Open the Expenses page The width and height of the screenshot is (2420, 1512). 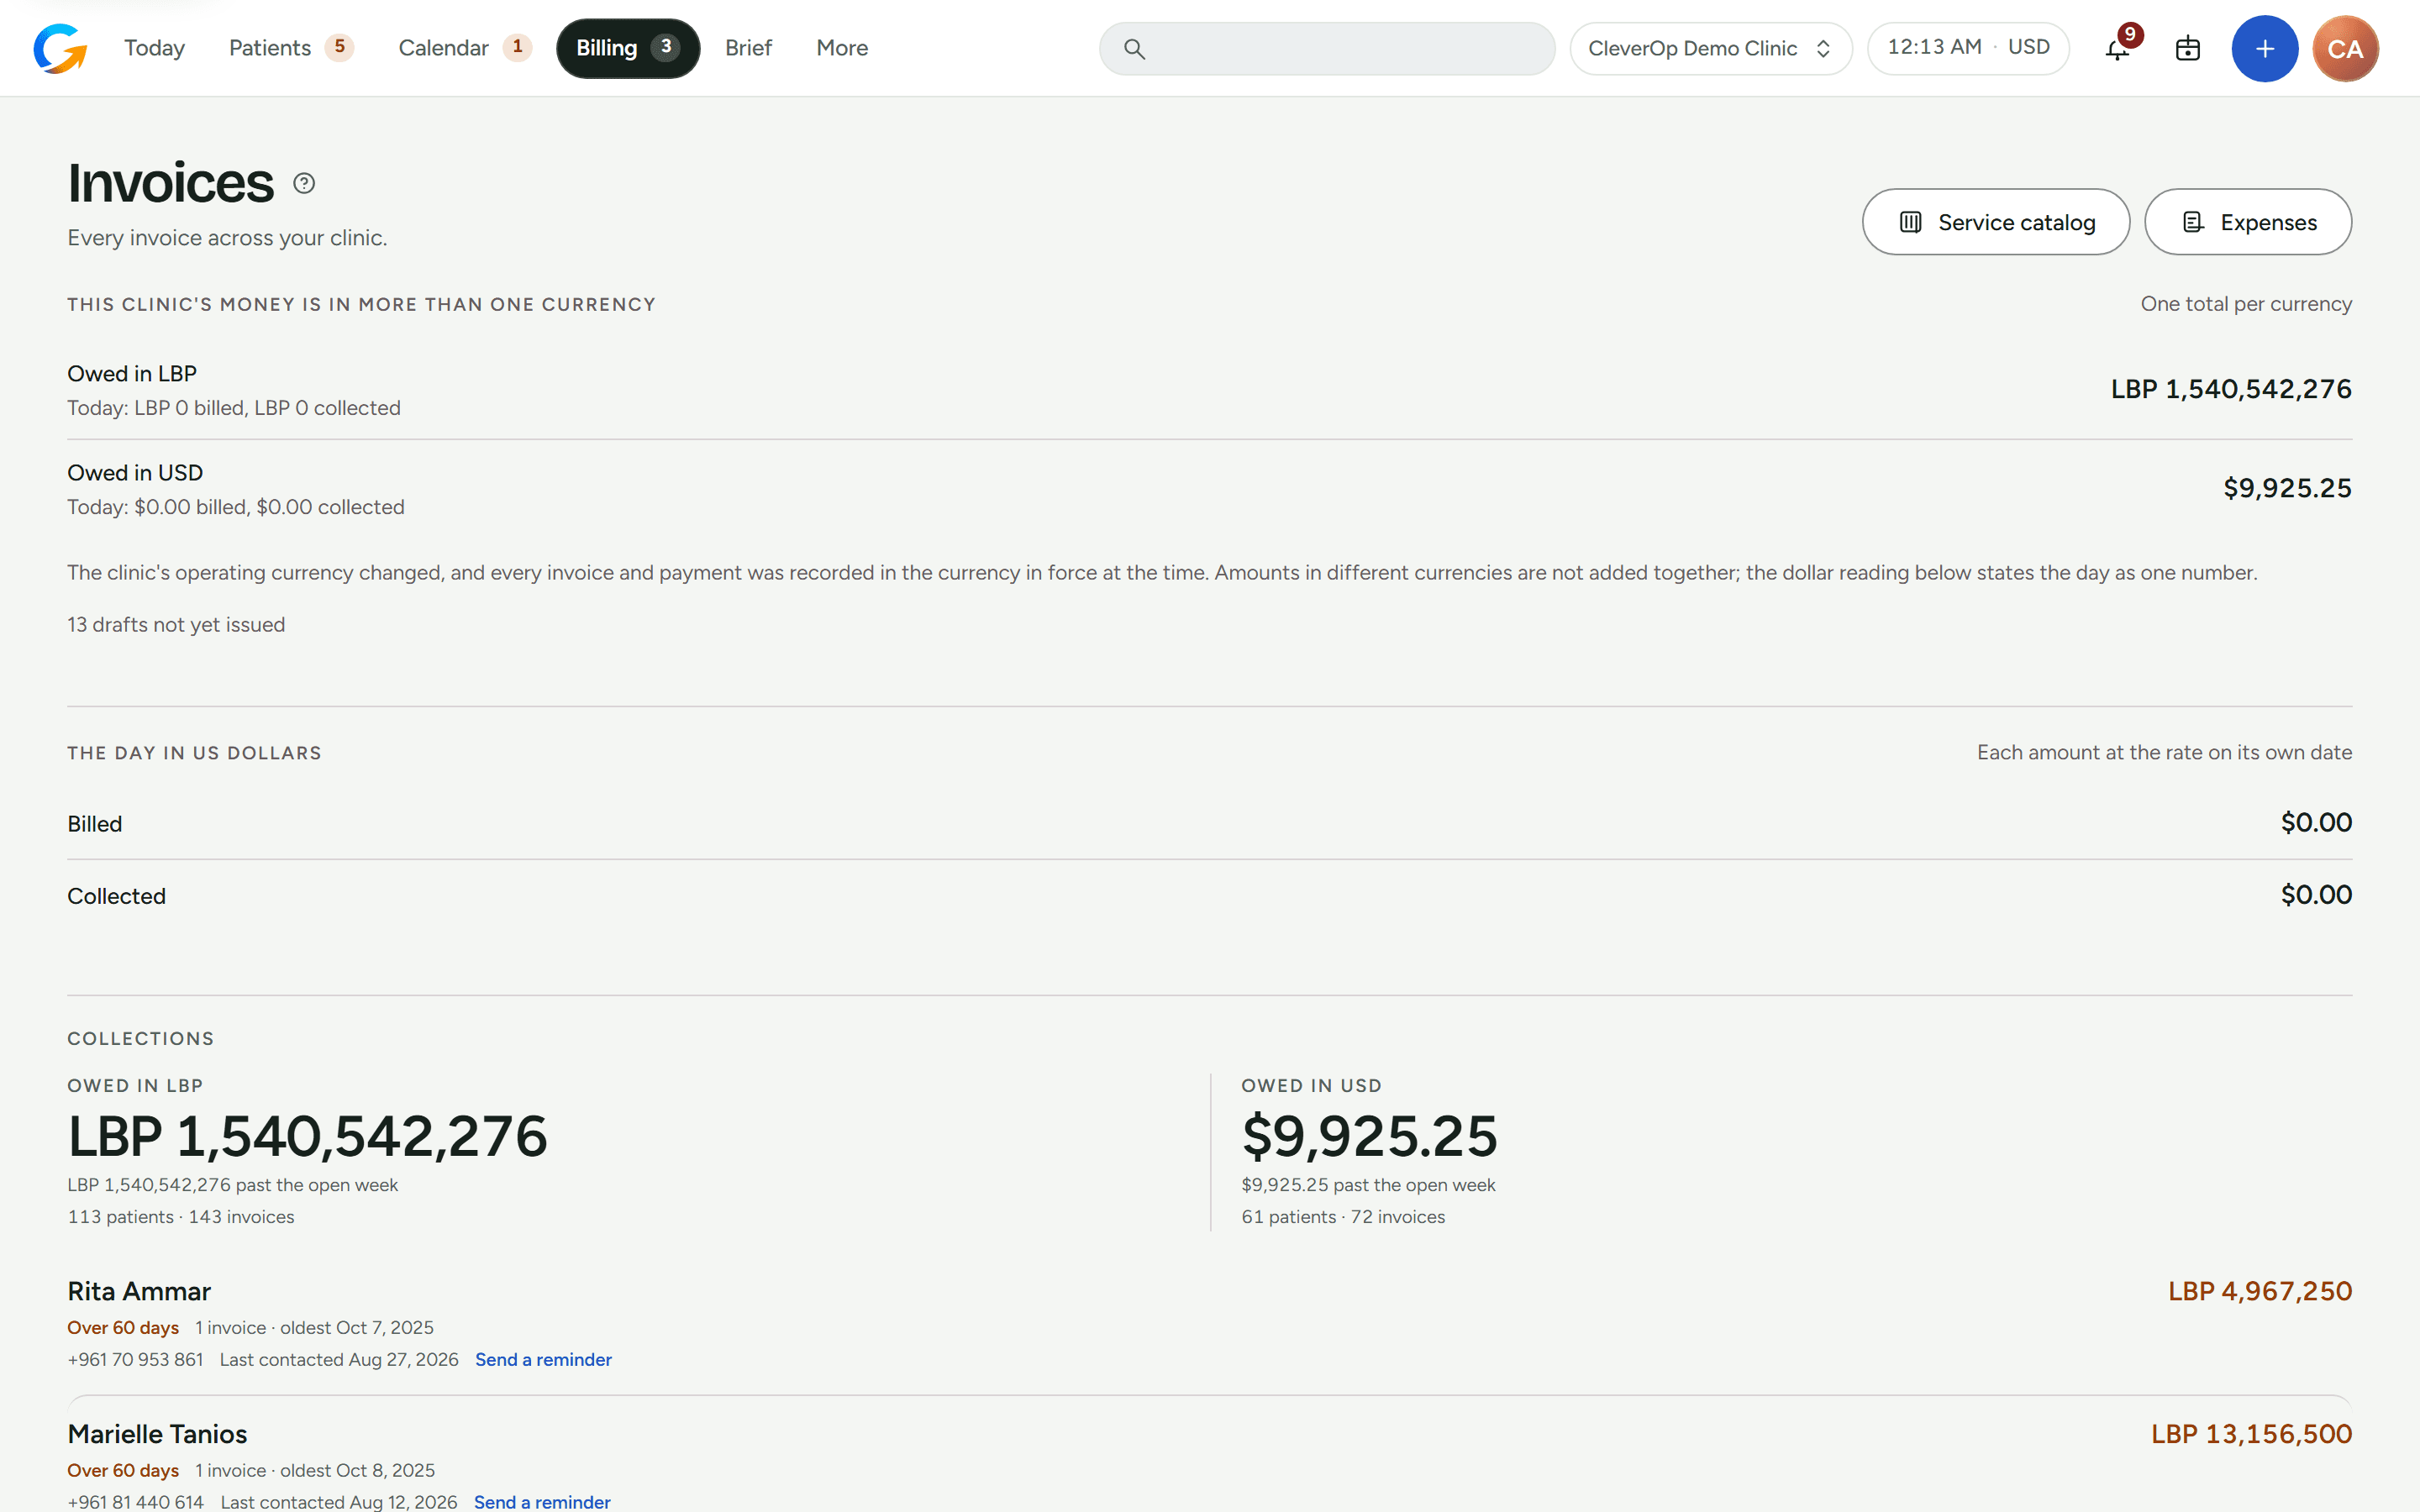(x=2247, y=222)
